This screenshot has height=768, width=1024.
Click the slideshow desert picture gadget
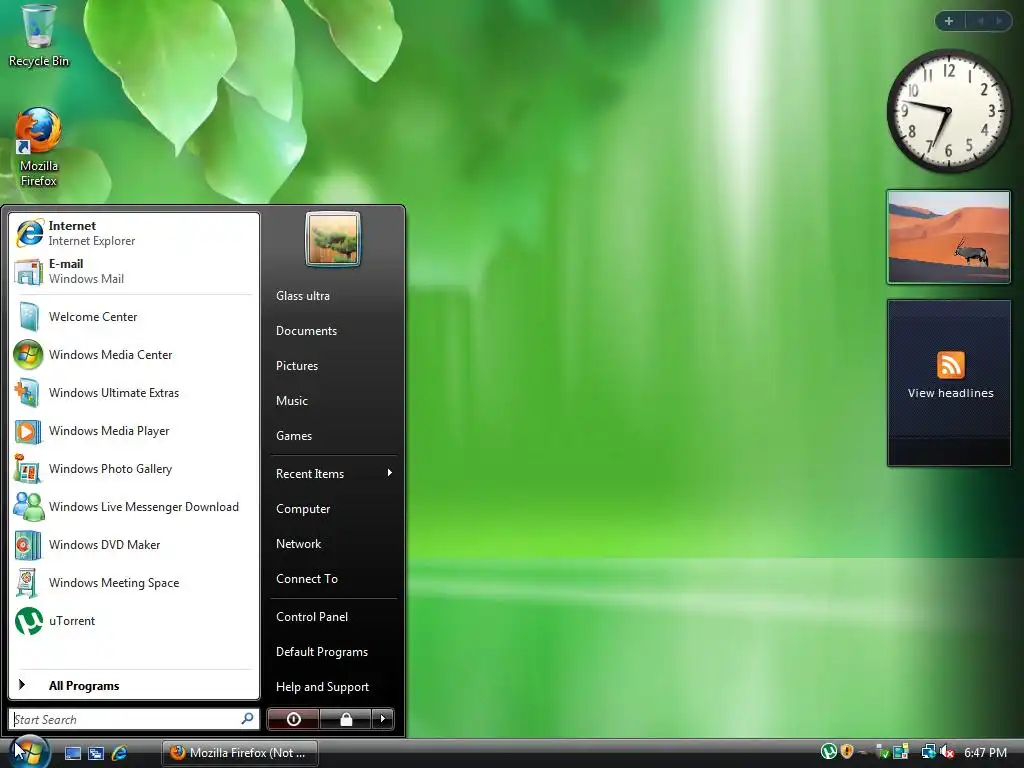point(948,237)
